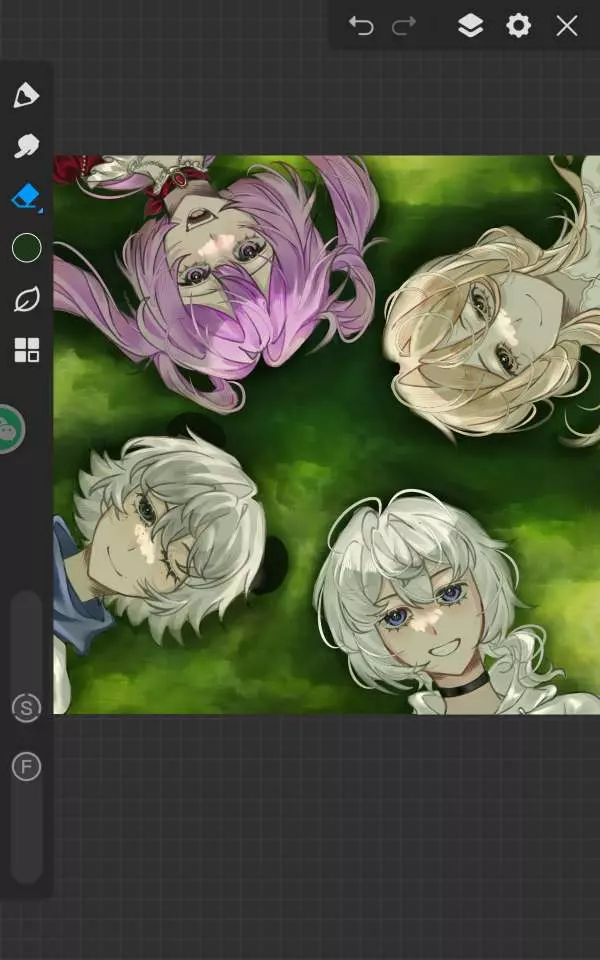Open the four-square tools grid
Image resolution: width=600 pixels, height=960 pixels.
(26, 350)
